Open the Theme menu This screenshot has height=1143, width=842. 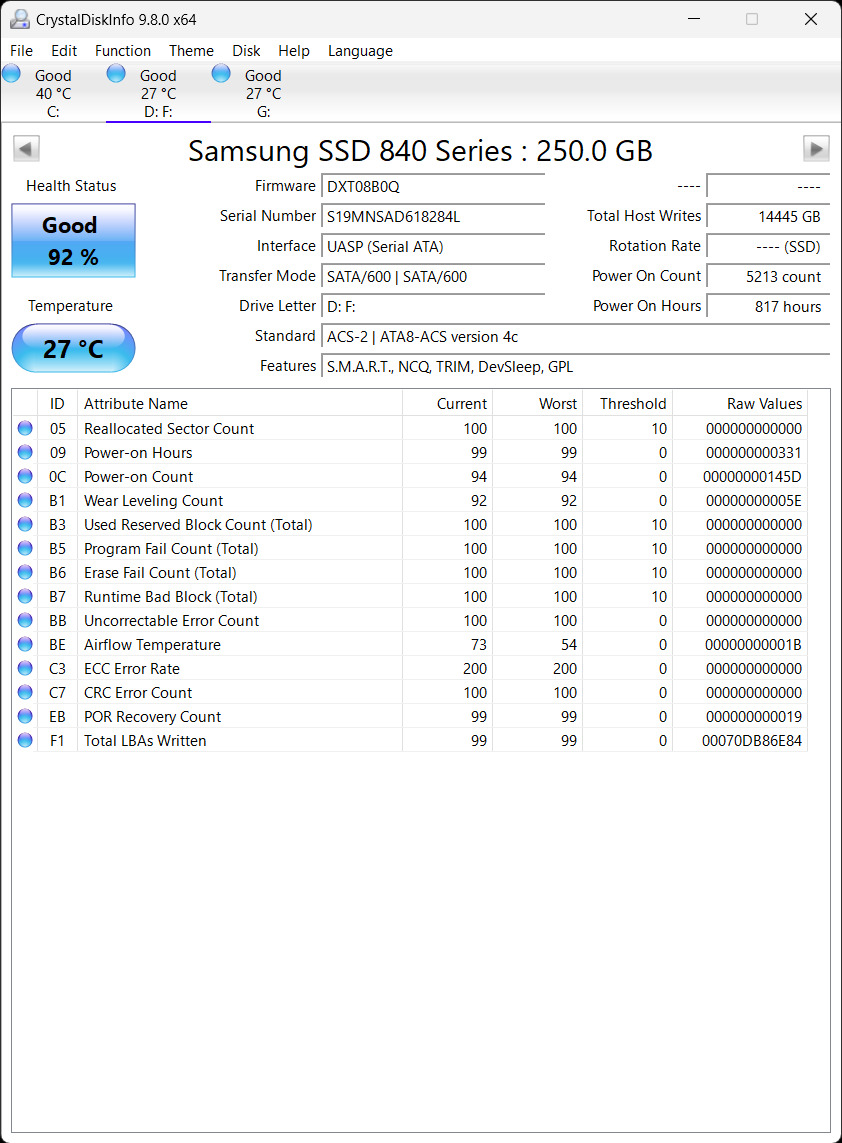click(191, 51)
